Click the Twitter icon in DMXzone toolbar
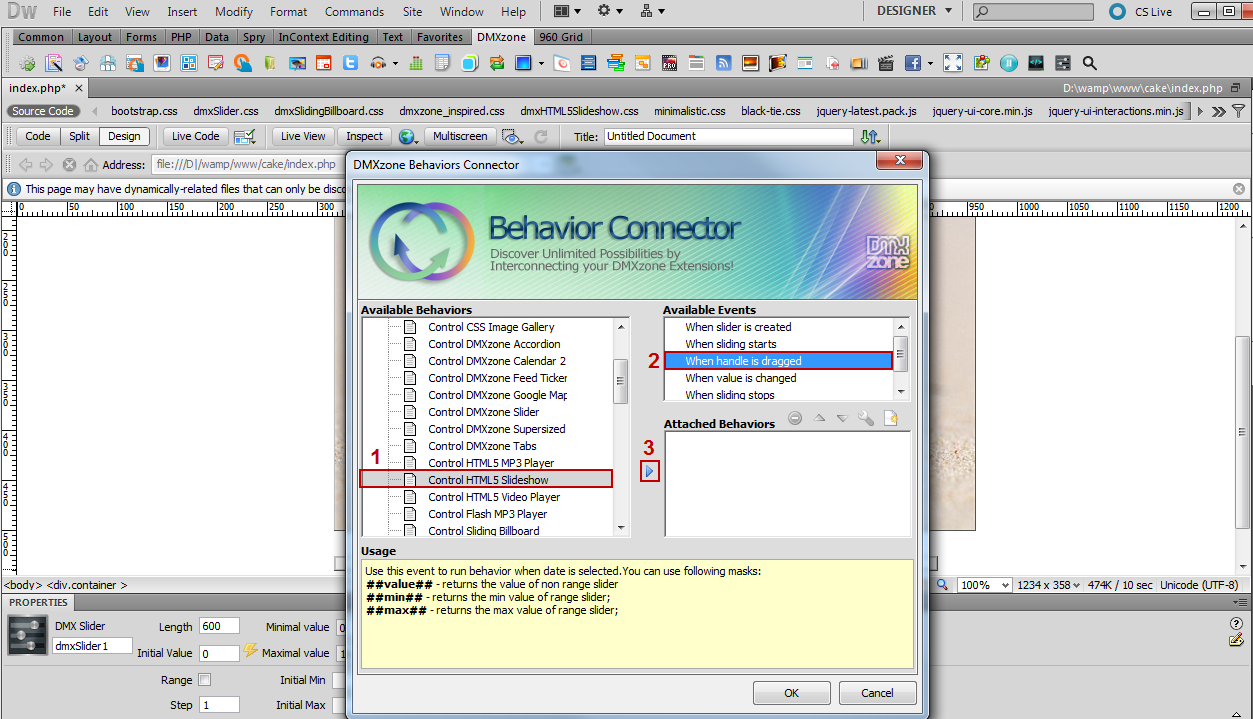The height and width of the screenshot is (719, 1253). click(350, 63)
